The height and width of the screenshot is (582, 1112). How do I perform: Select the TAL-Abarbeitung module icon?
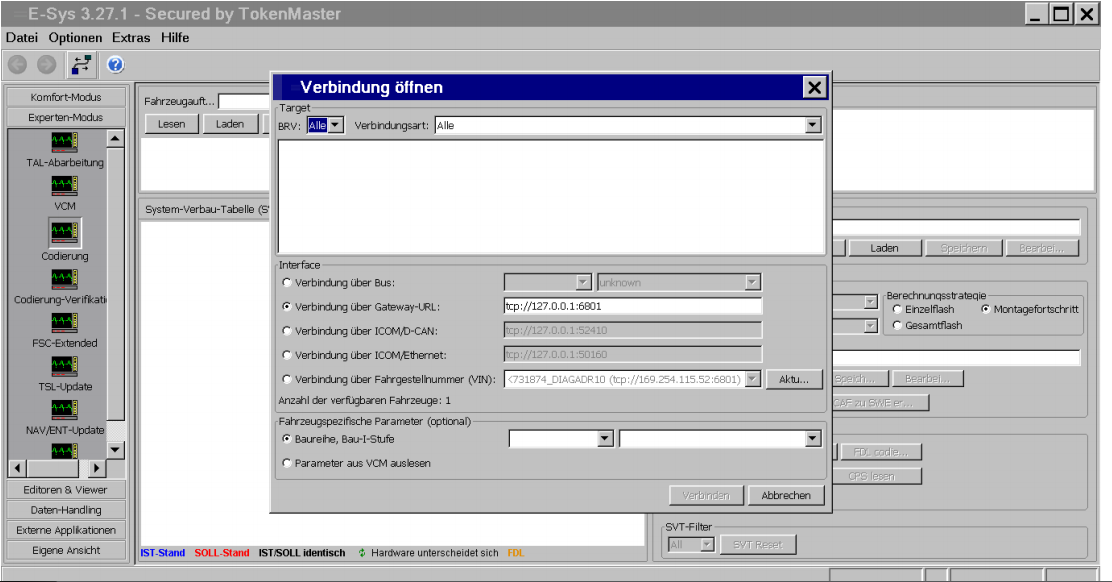coord(65,142)
